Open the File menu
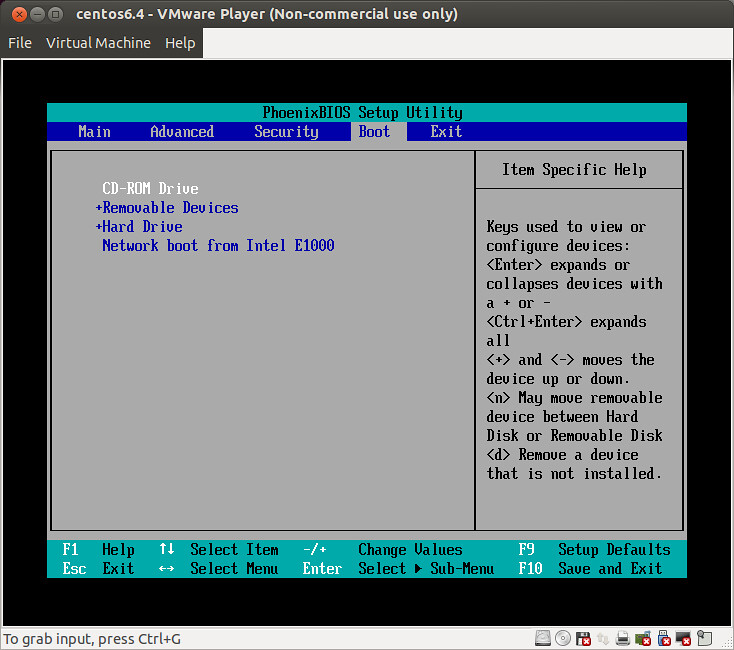Viewport: 734px width, 650px height. pyautogui.click(x=20, y=43)
